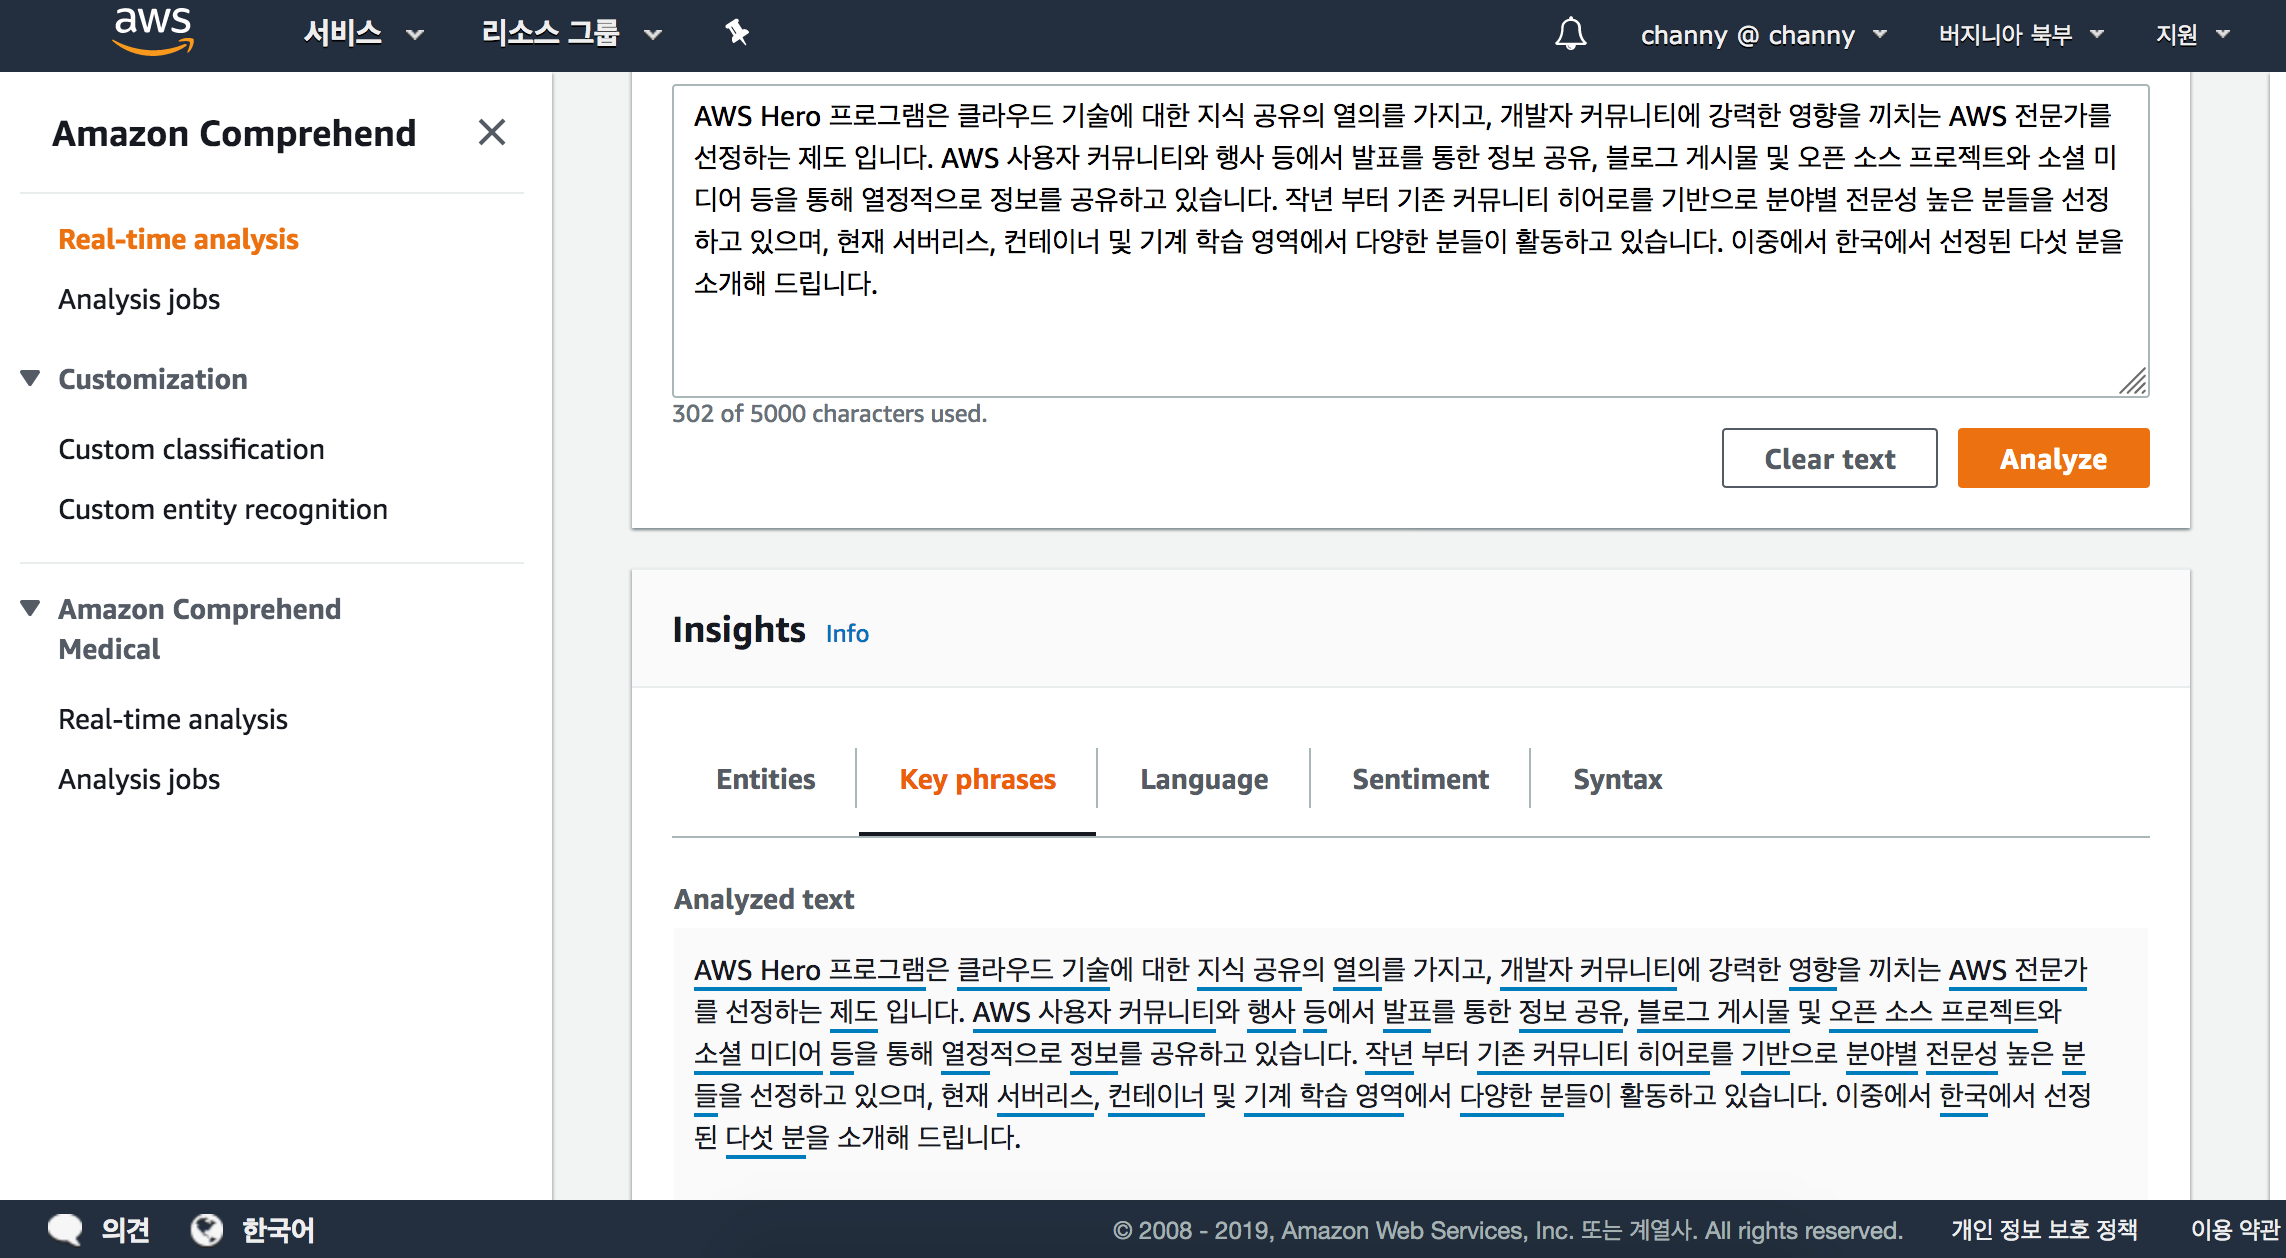The height and width of the screenshot is (1258, 2286).
Task: Switch to the Entities tab
Action: (765, 779)
